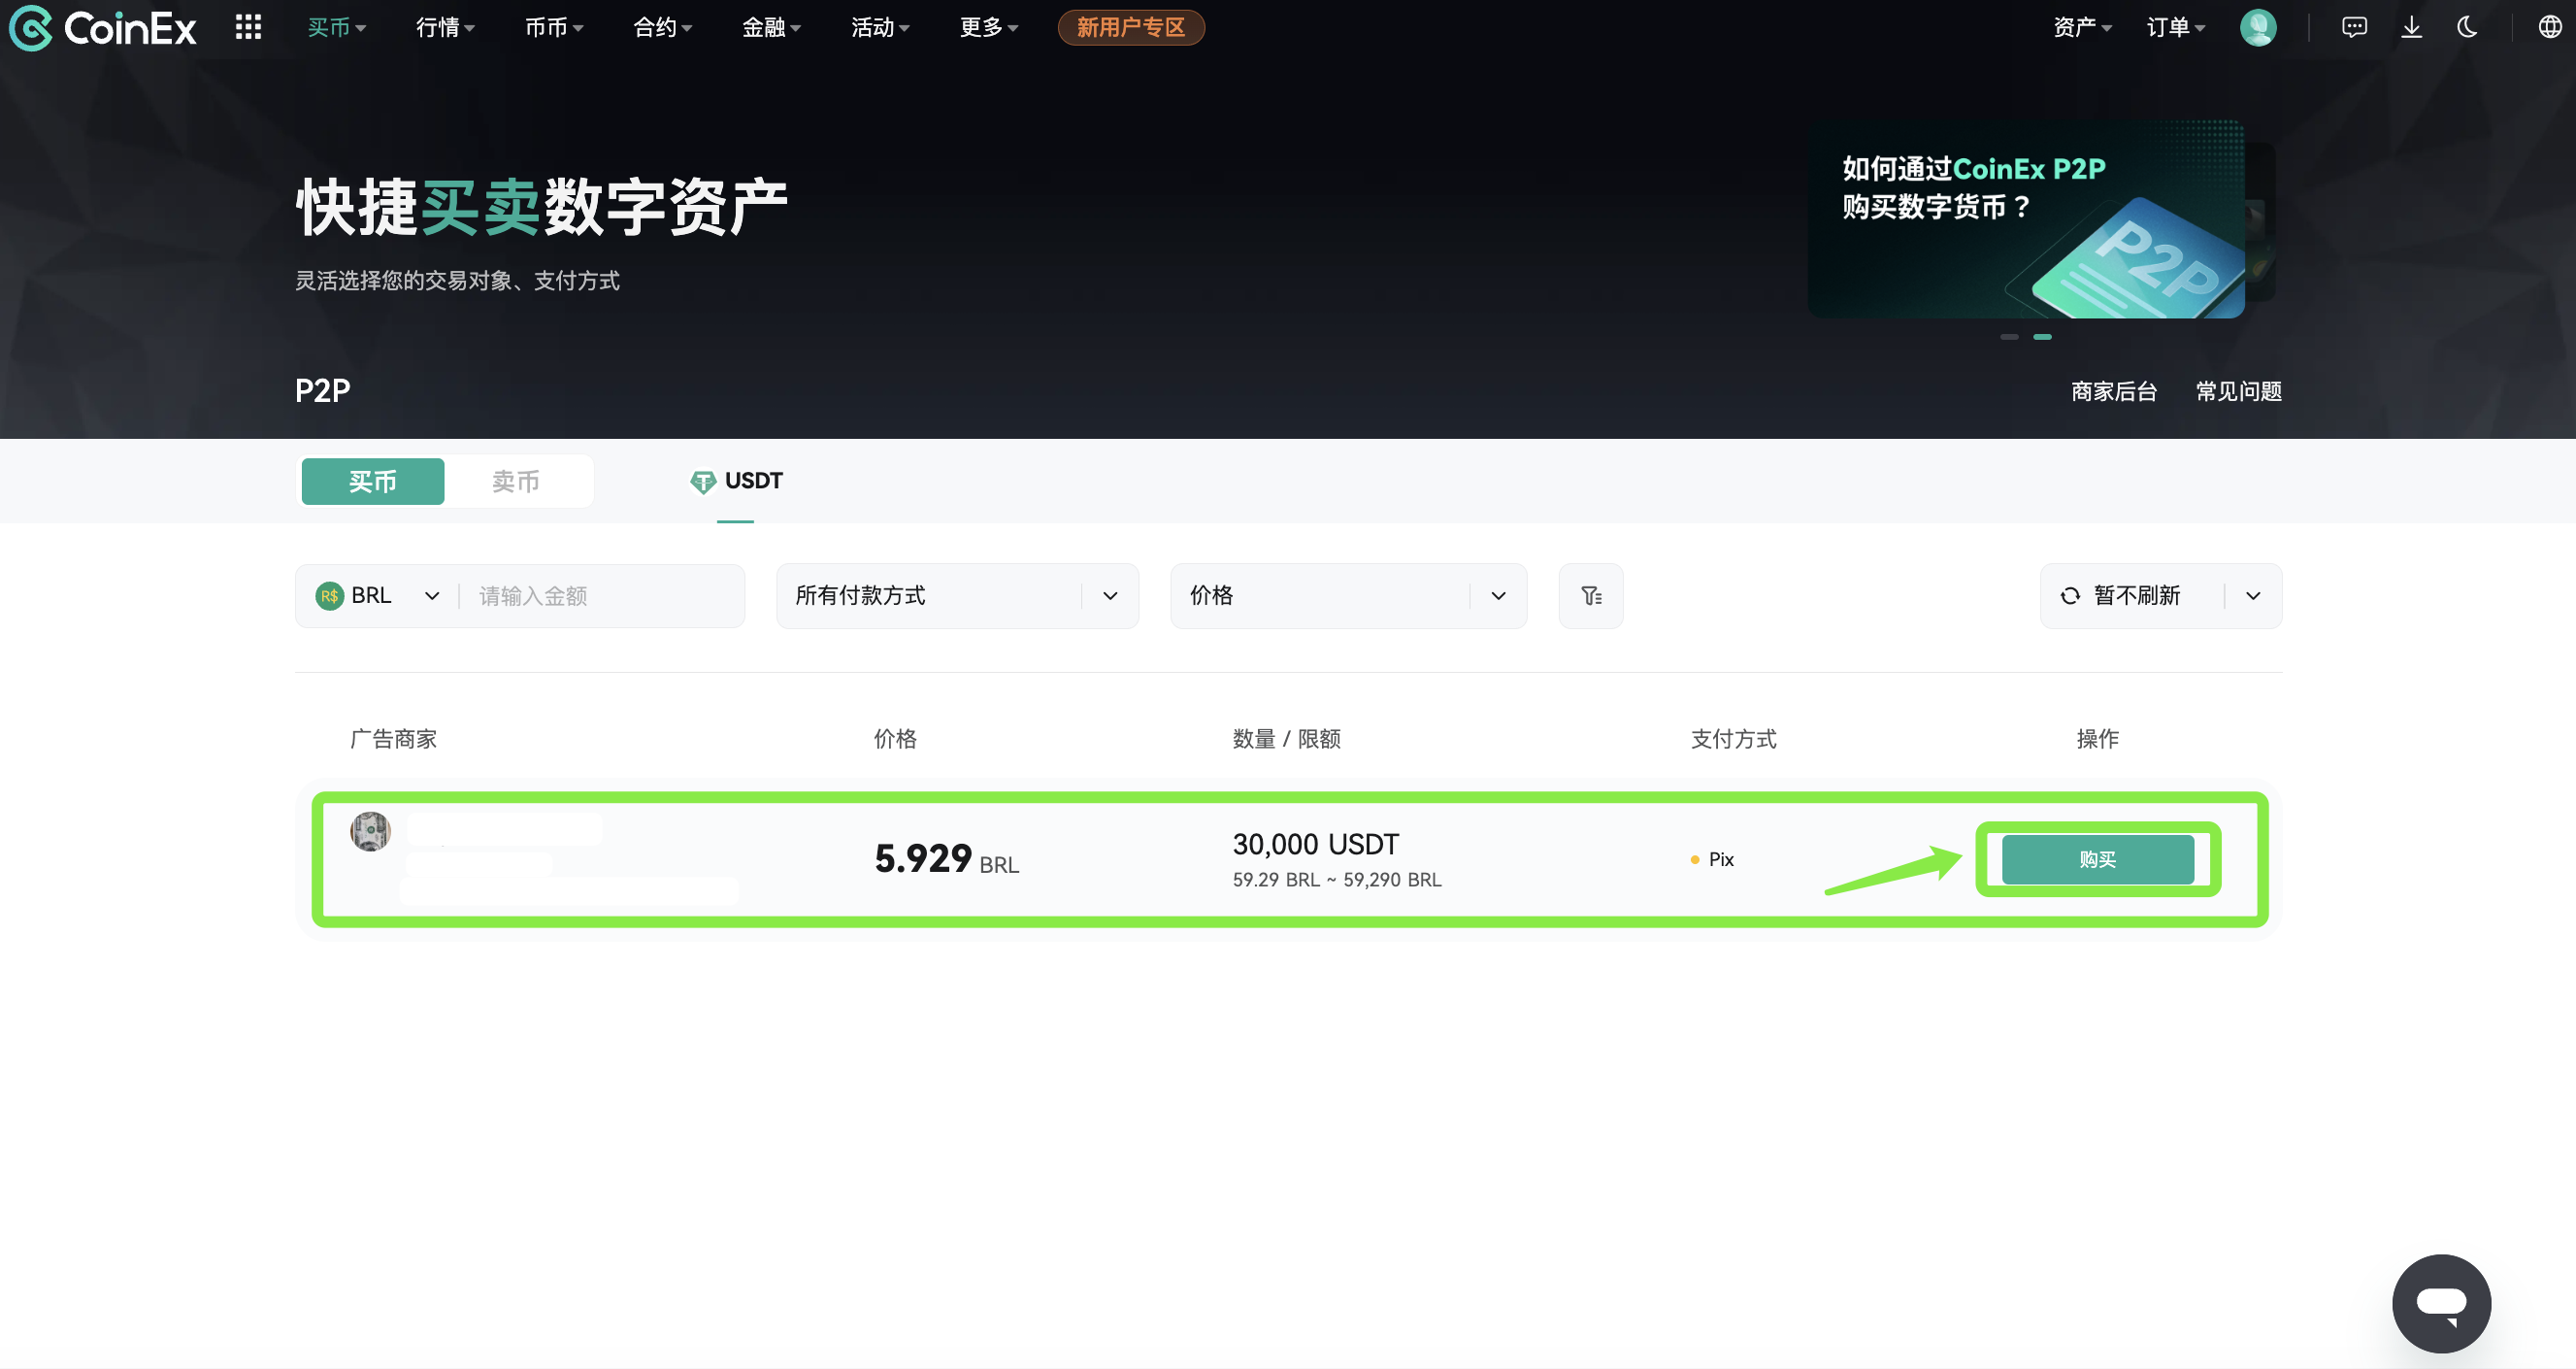Expand the refresh interval dropdown arrow
The width and height of the screenshot is (2576, 1369).
point(2253,596)
